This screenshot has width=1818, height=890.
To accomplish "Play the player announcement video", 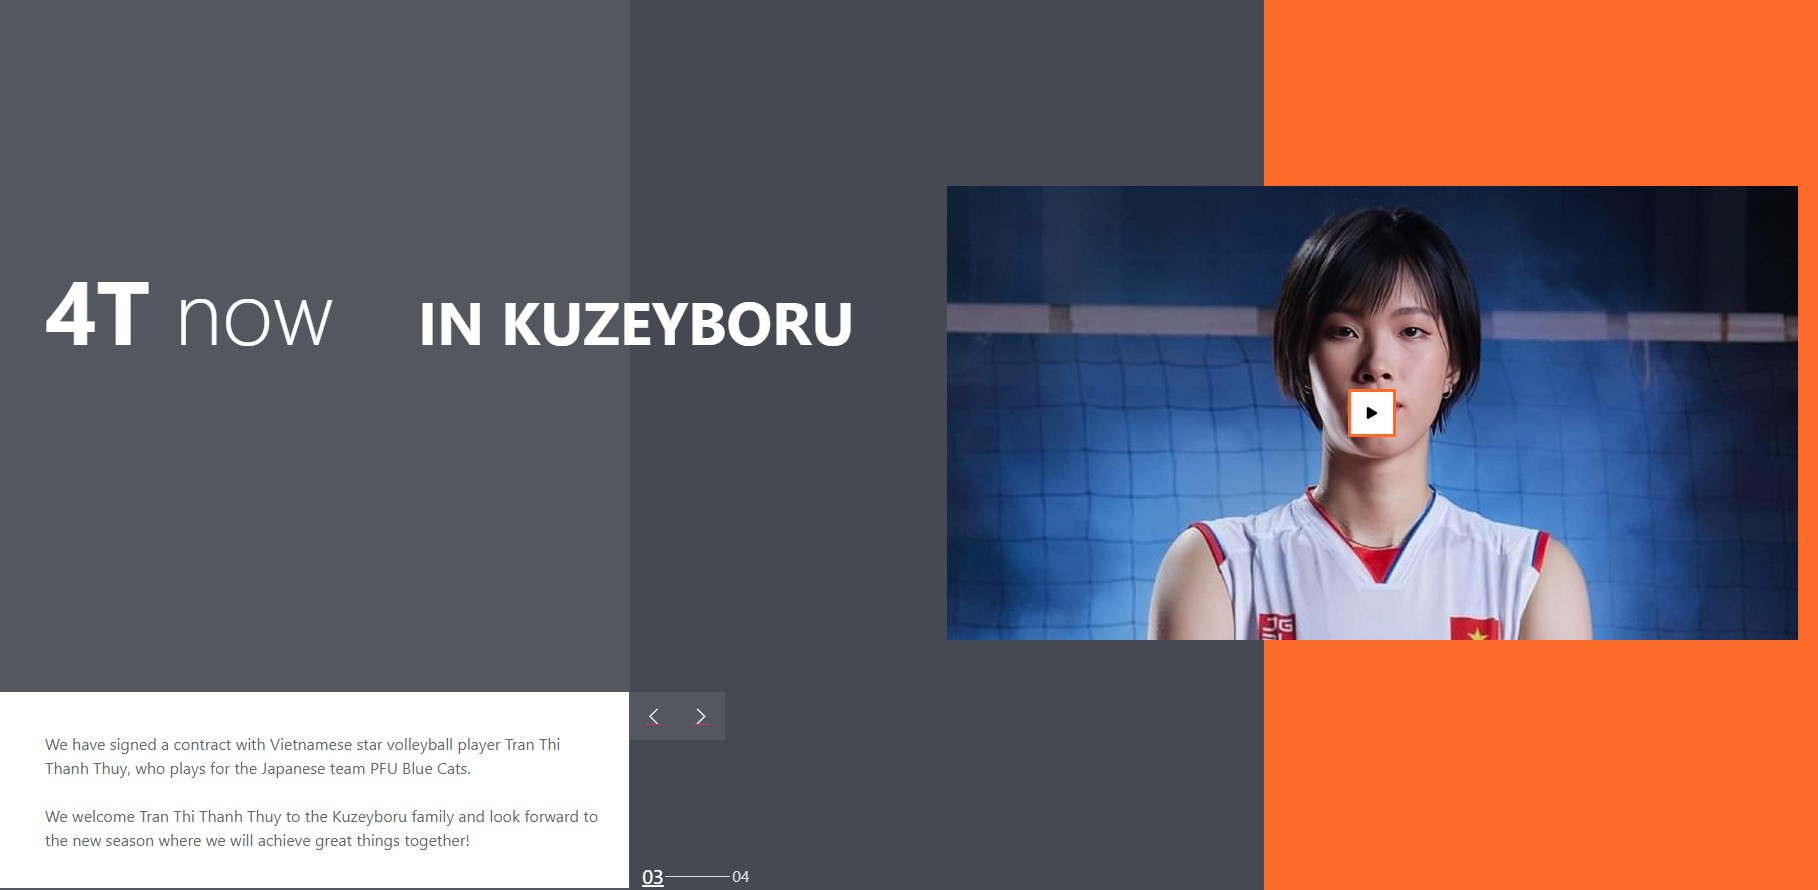I will click(x=1371, y=413).
